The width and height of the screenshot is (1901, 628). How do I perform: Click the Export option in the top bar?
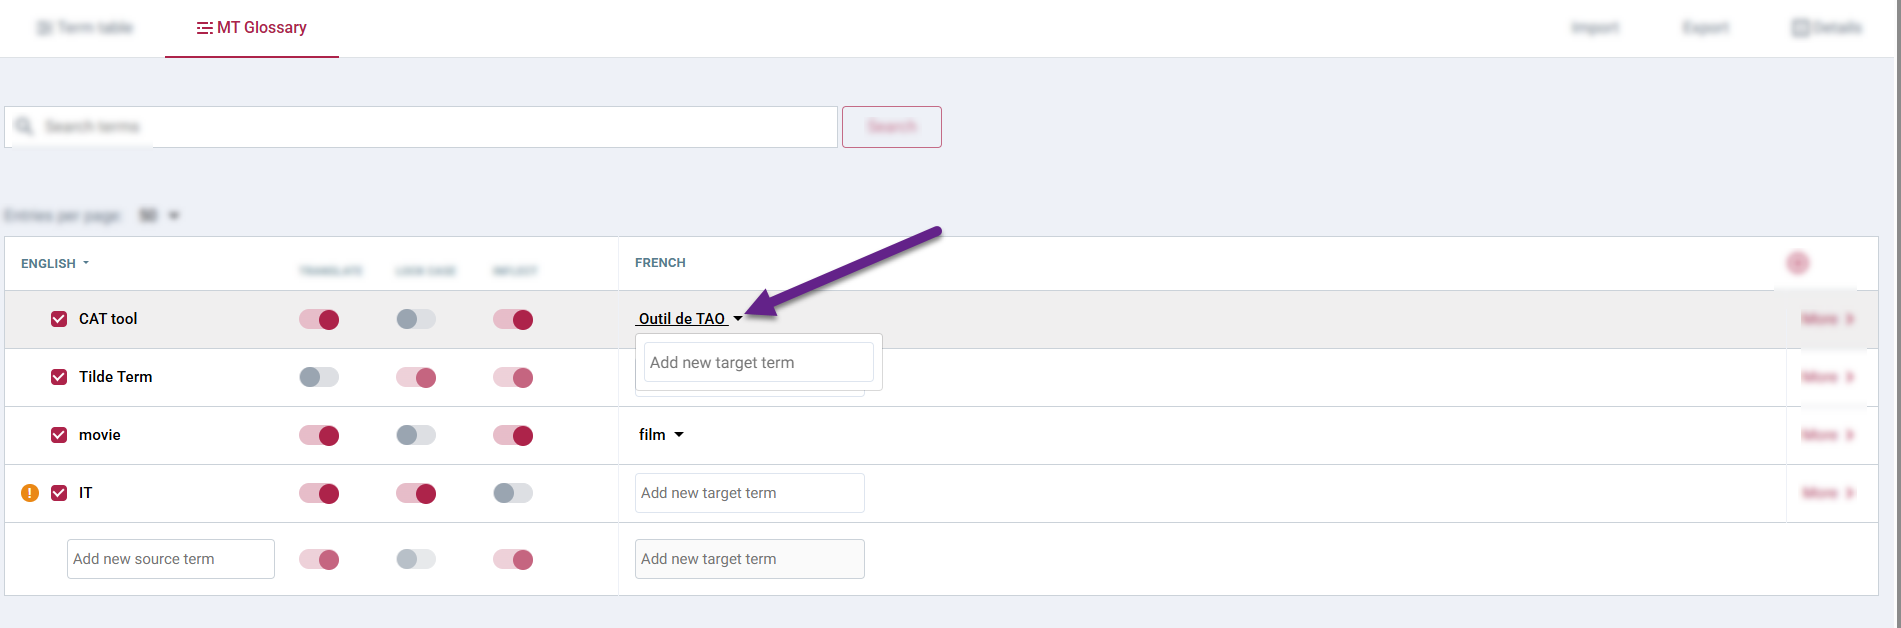pyautogui.click(x=1704, y=27)
